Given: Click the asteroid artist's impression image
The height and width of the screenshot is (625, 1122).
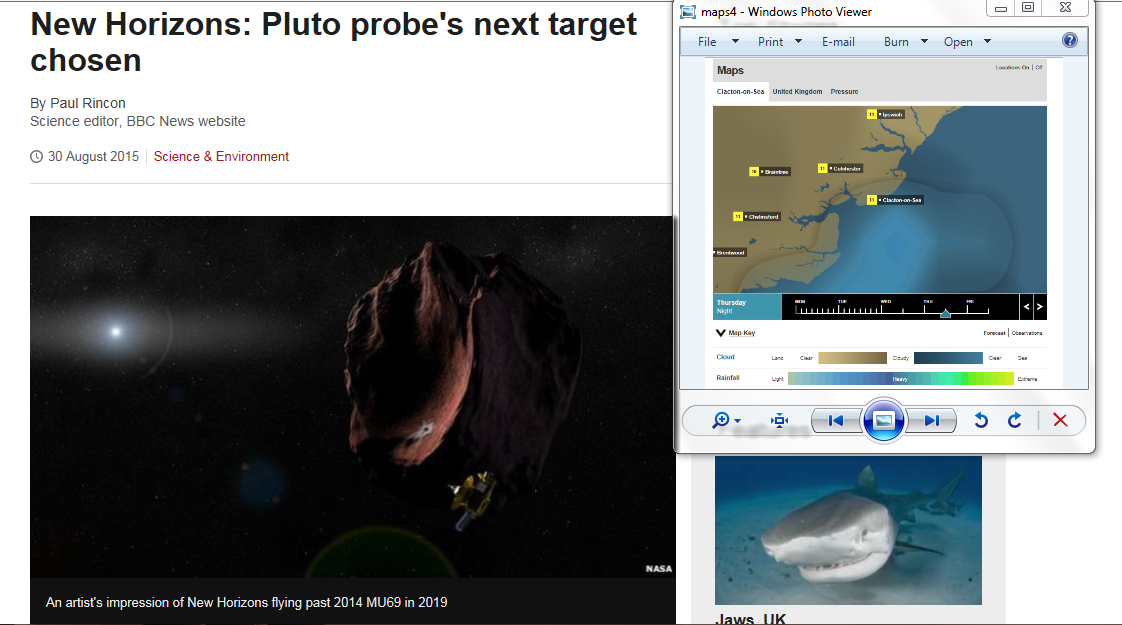Looking at the screenshot, I should coord(352,397).
